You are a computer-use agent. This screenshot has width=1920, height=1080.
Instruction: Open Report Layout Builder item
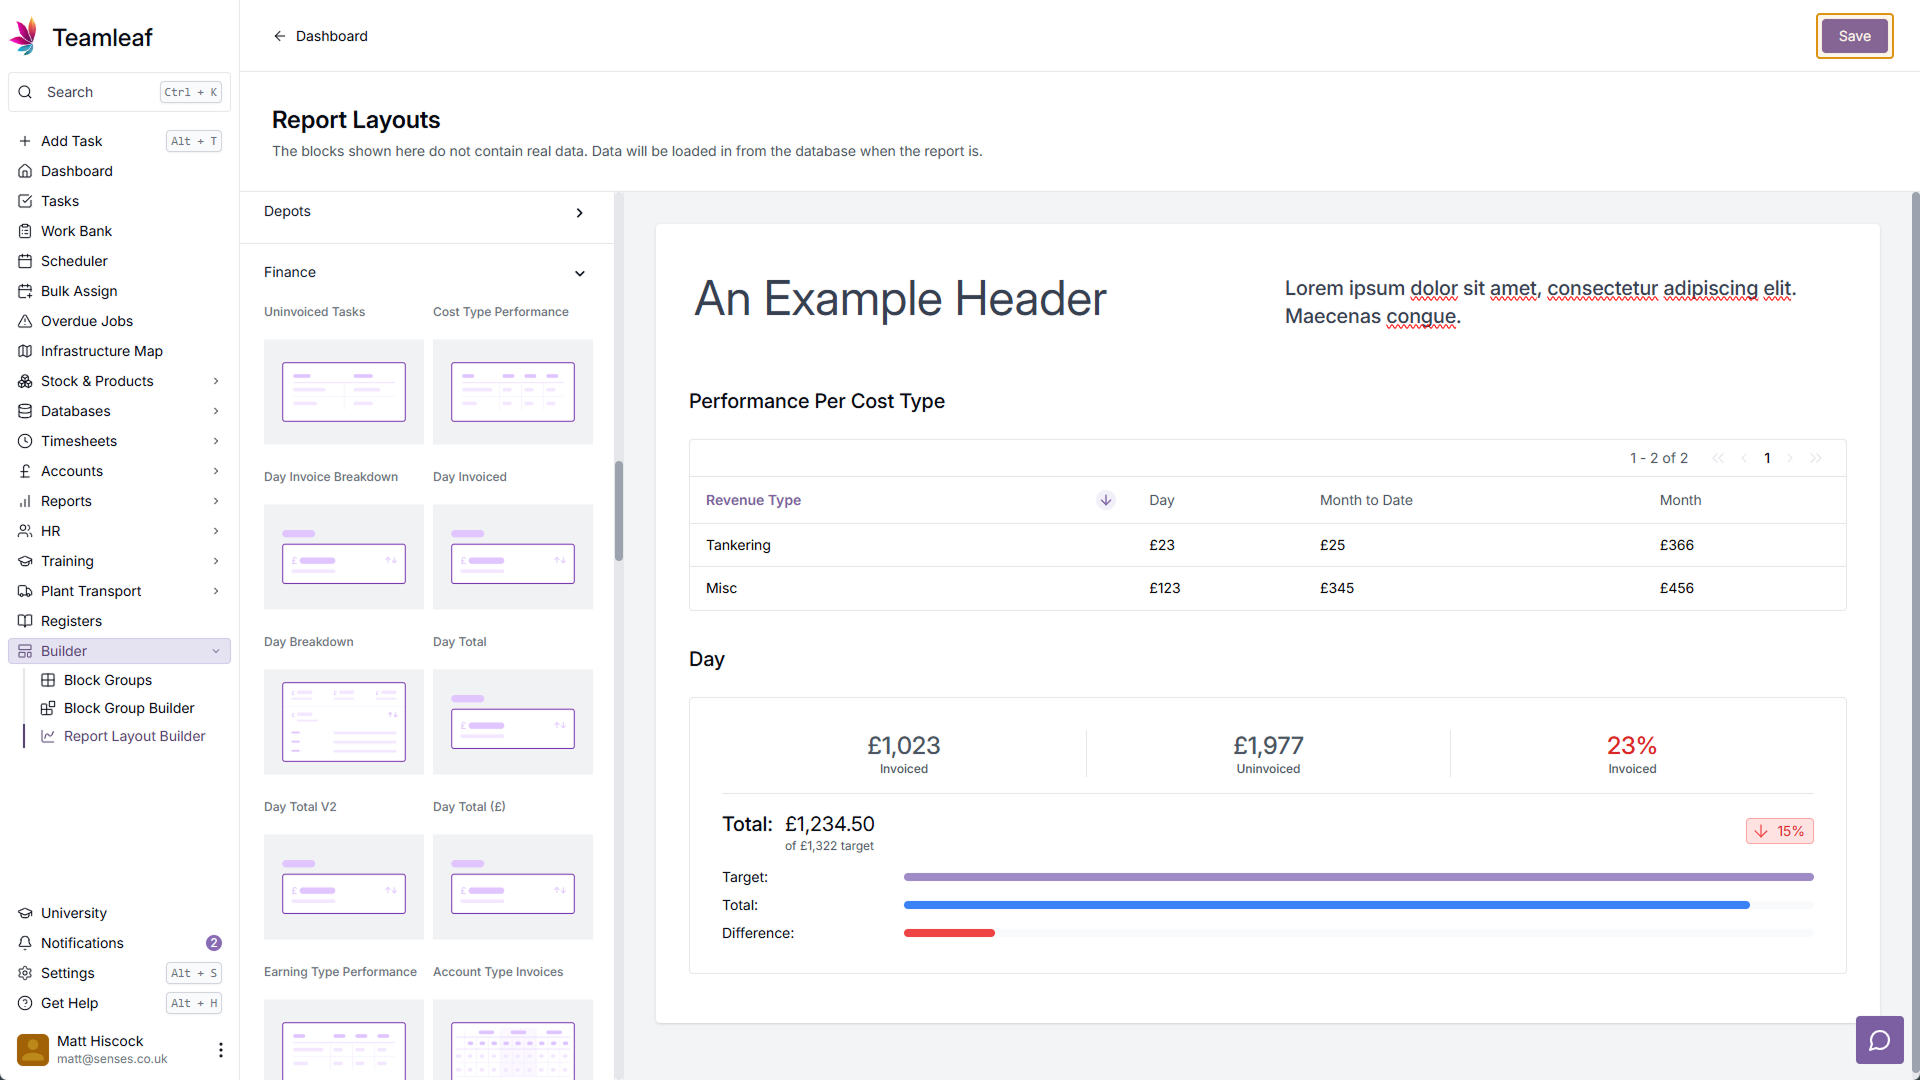134,736
